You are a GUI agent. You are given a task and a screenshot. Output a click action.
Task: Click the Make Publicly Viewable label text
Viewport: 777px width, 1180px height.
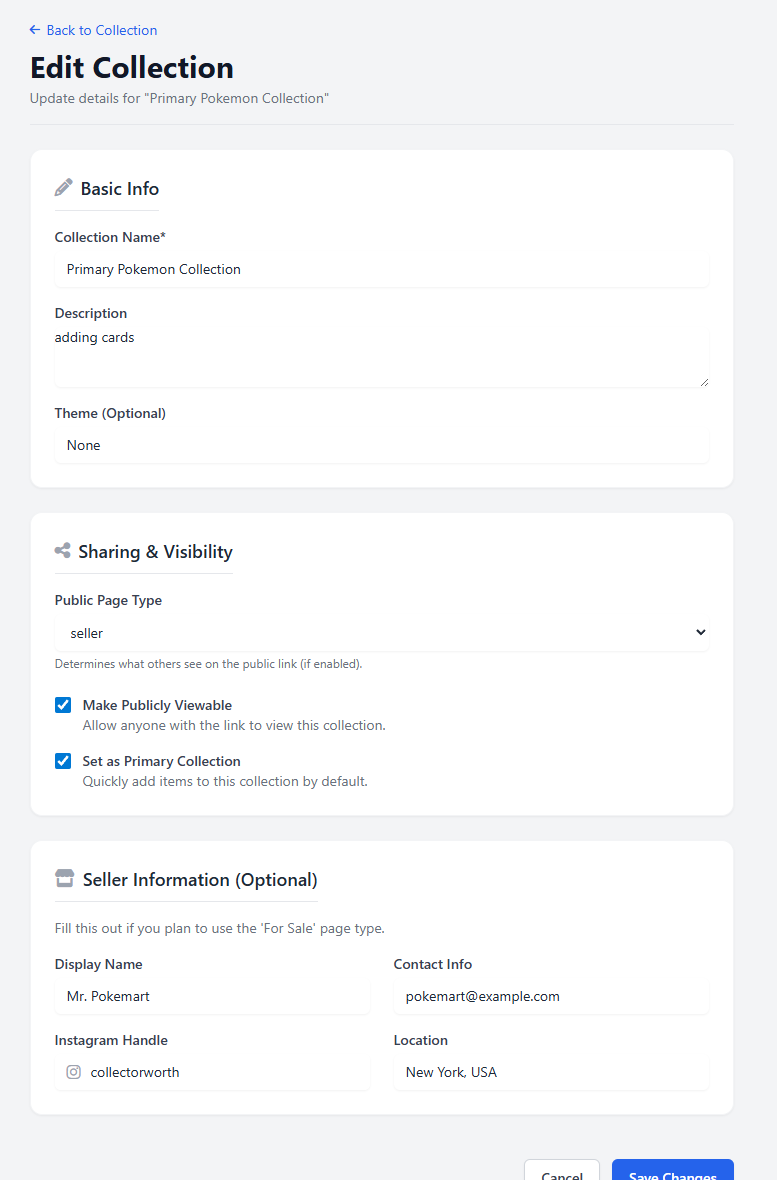(x=157, y=705)
